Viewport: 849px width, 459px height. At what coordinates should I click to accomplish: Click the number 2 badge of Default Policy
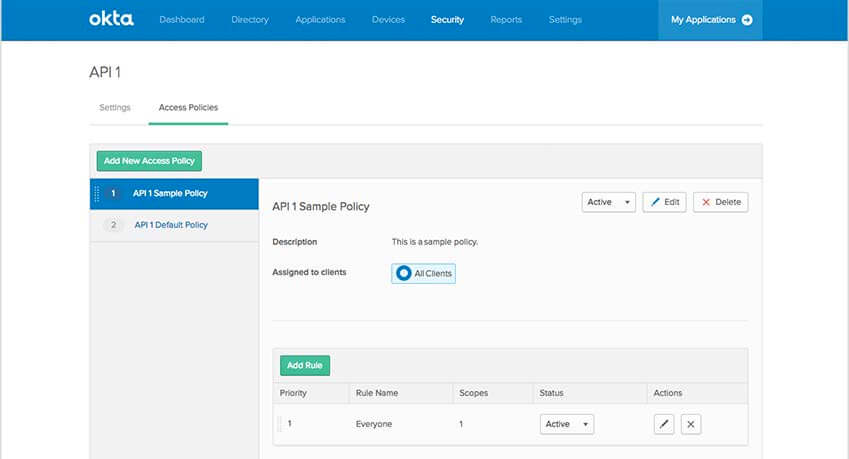[114, 225]
